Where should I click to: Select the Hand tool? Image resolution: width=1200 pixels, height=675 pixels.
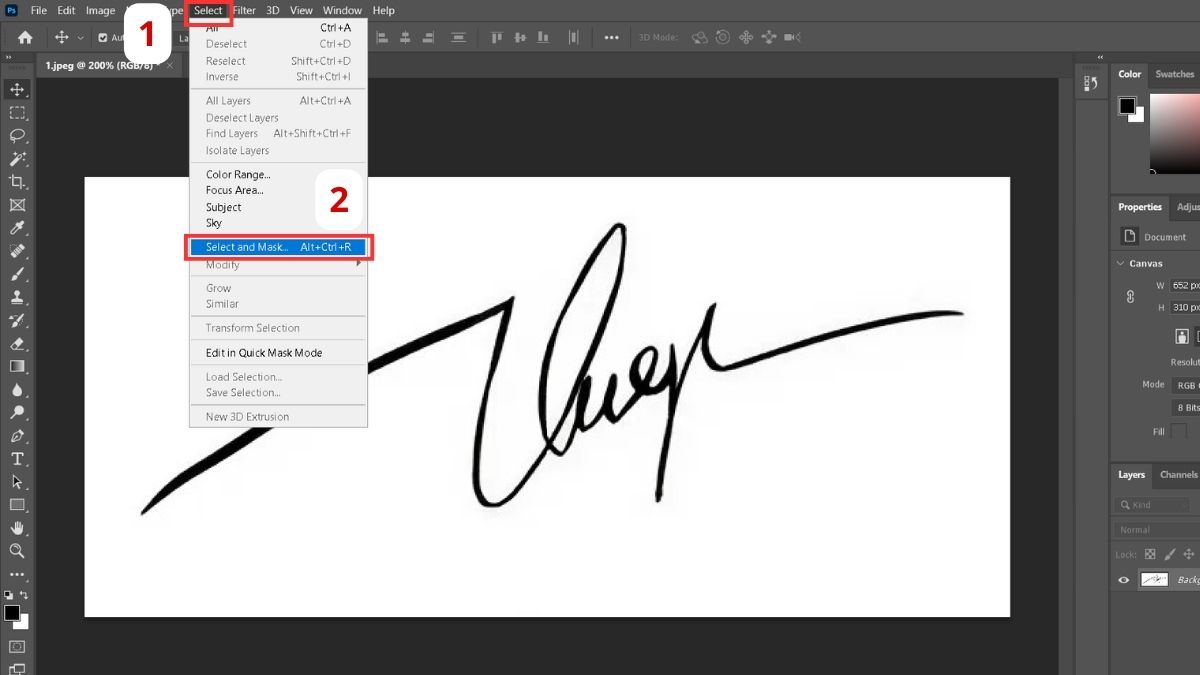pos(17,528)
